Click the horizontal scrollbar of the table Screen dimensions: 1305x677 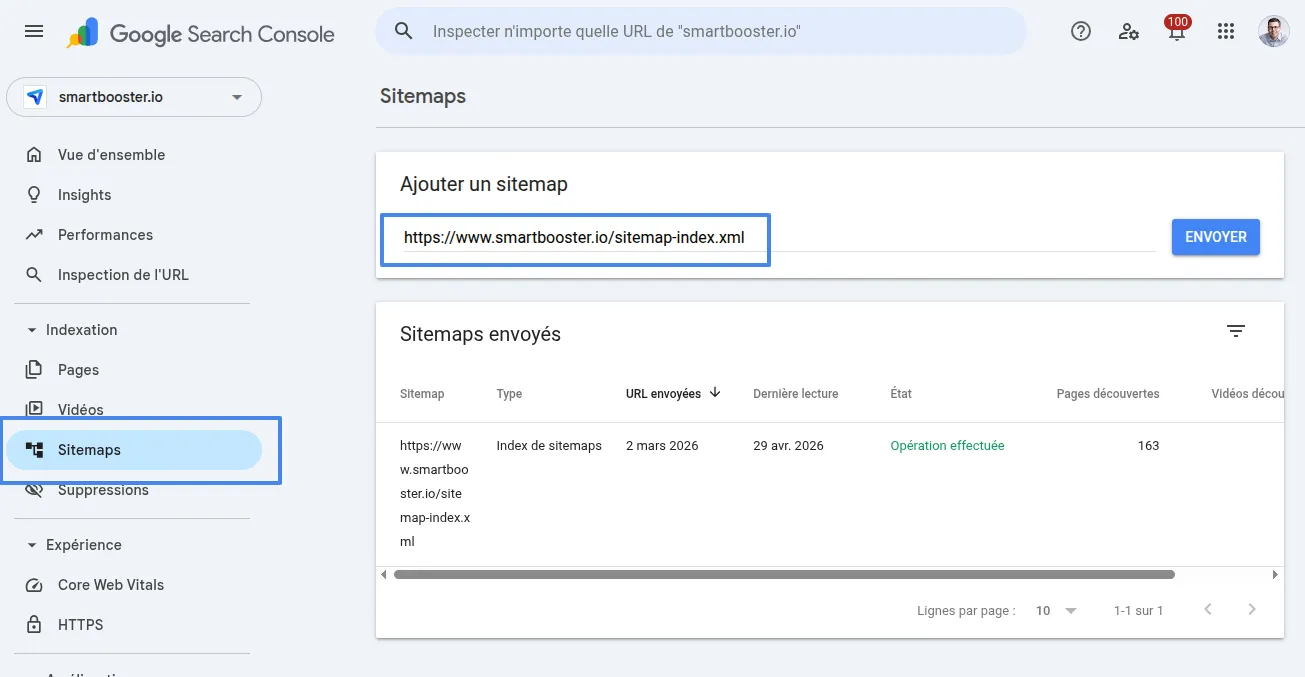pos(784,575)
